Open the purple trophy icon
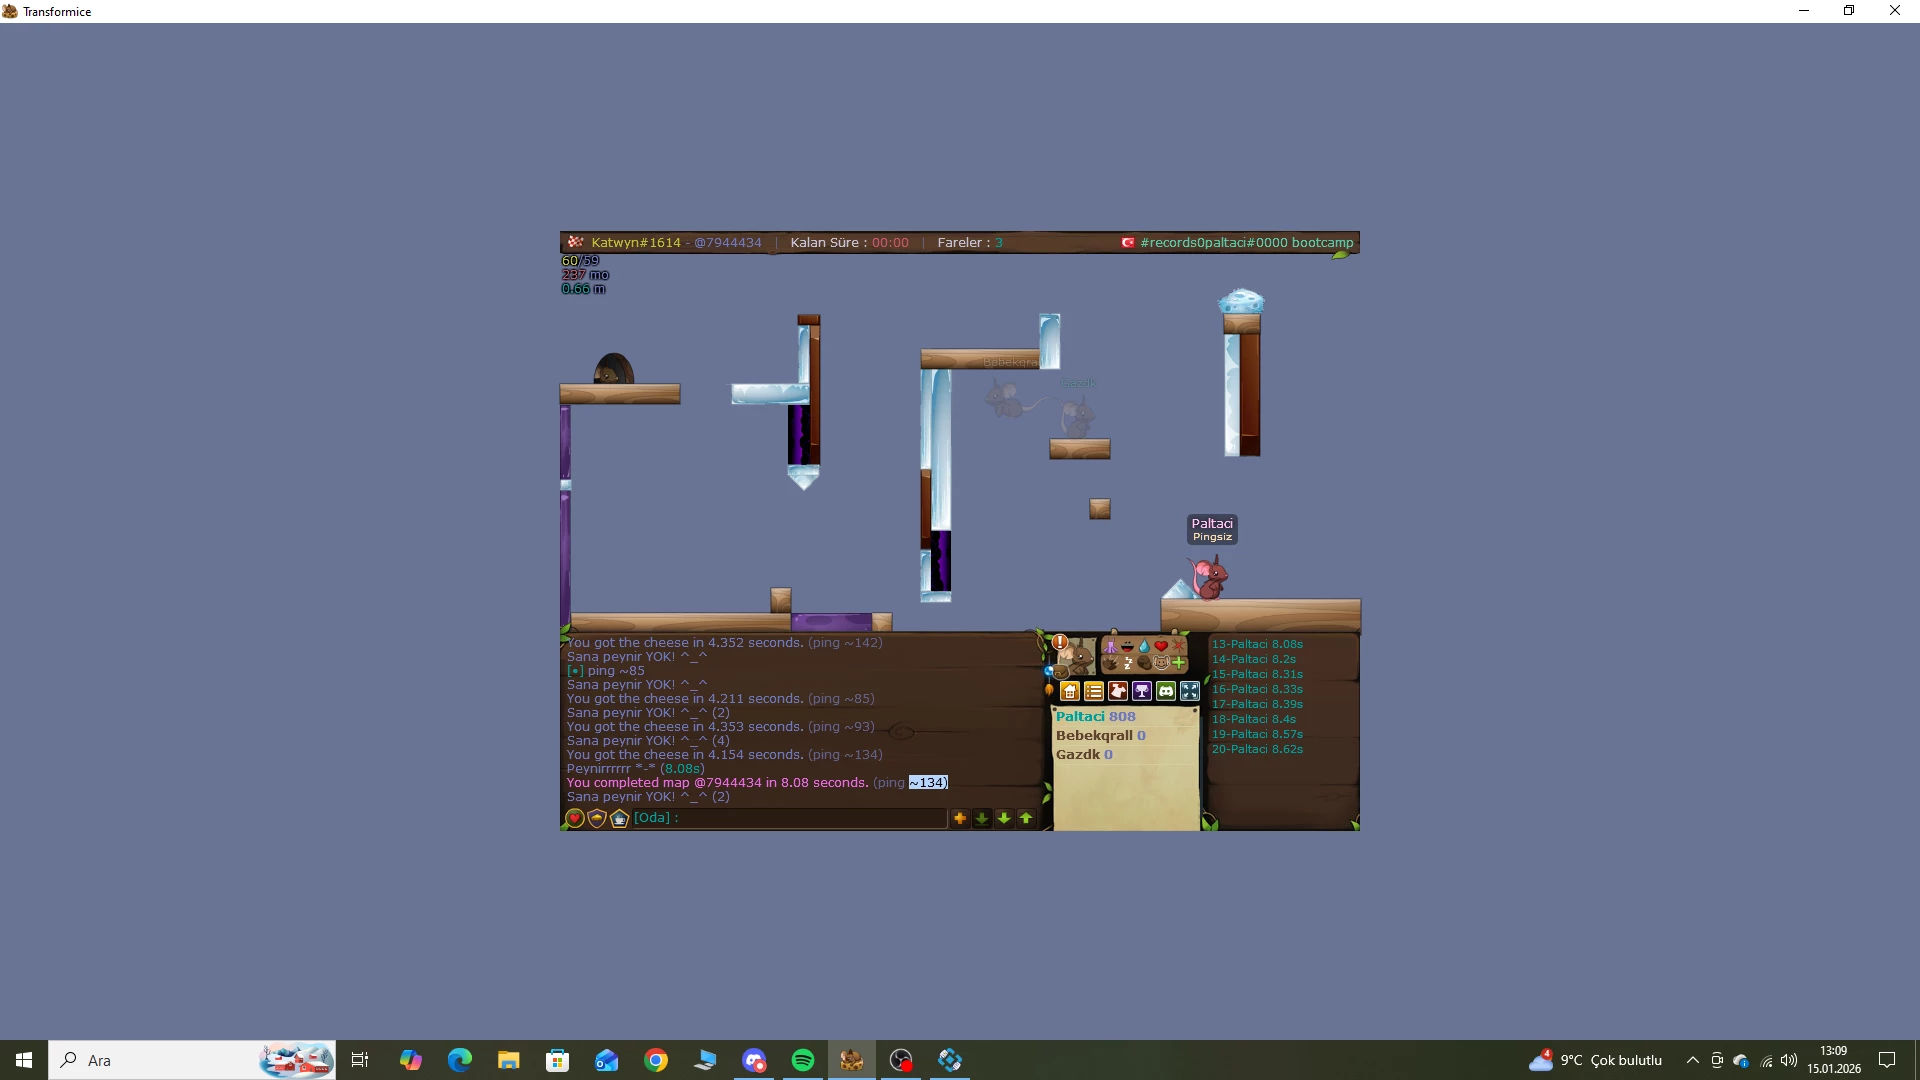 tap(1142, 691)
